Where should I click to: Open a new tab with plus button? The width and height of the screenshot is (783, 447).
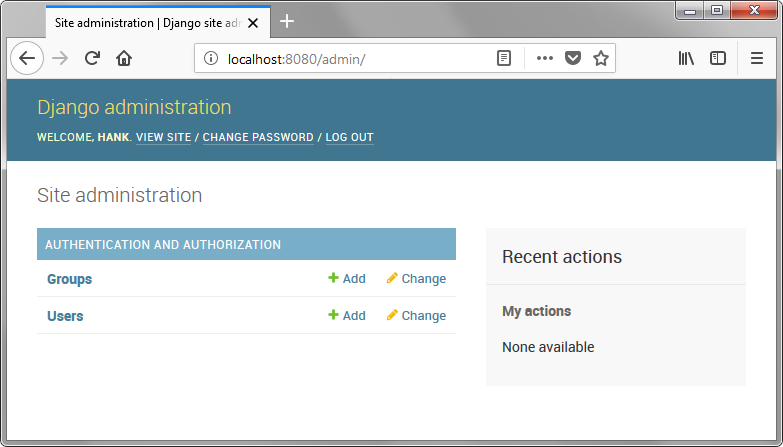click(287, 21)
